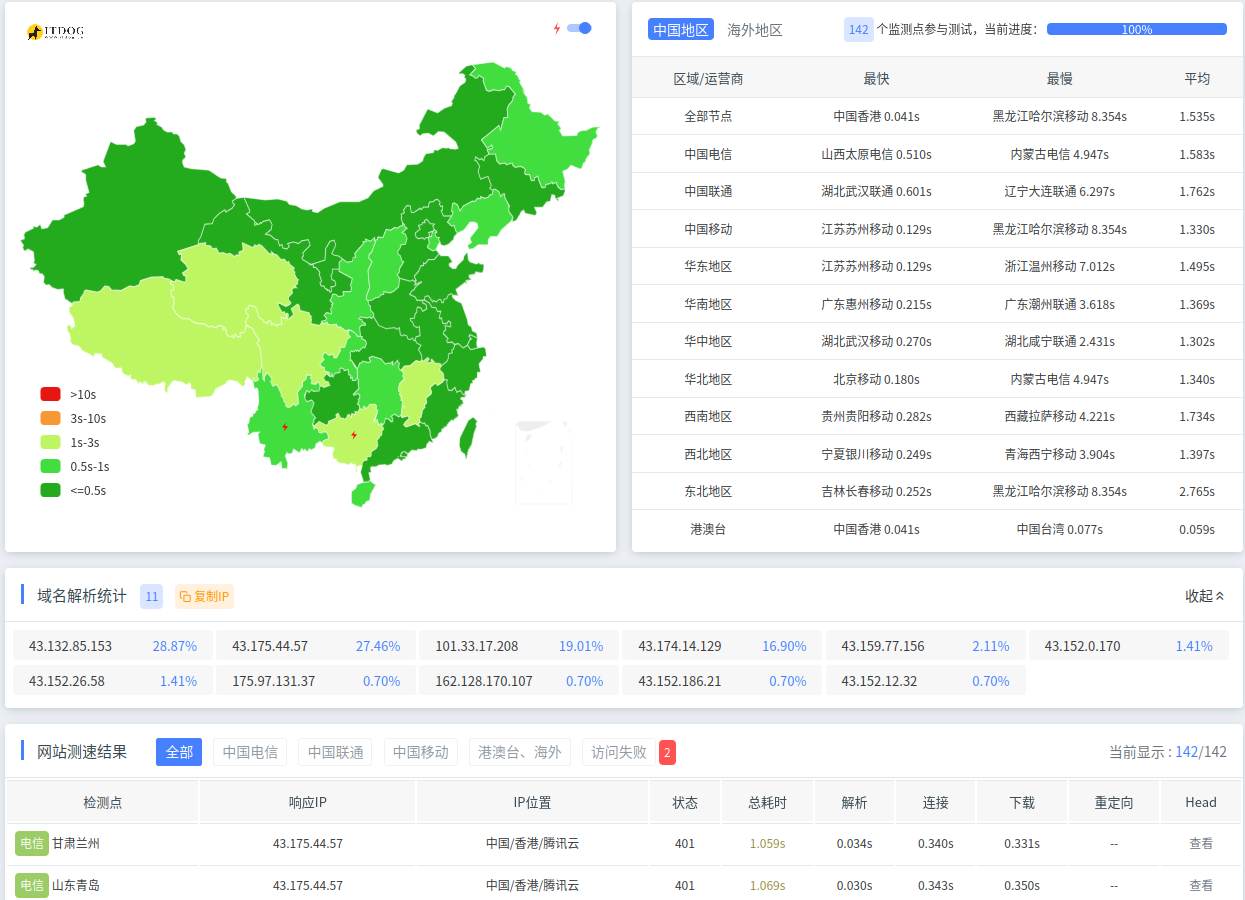Click lightning marker on Guangxi province
Image resolution: width=1245 pixels, height=900 pixels.
tap(354, 435)
